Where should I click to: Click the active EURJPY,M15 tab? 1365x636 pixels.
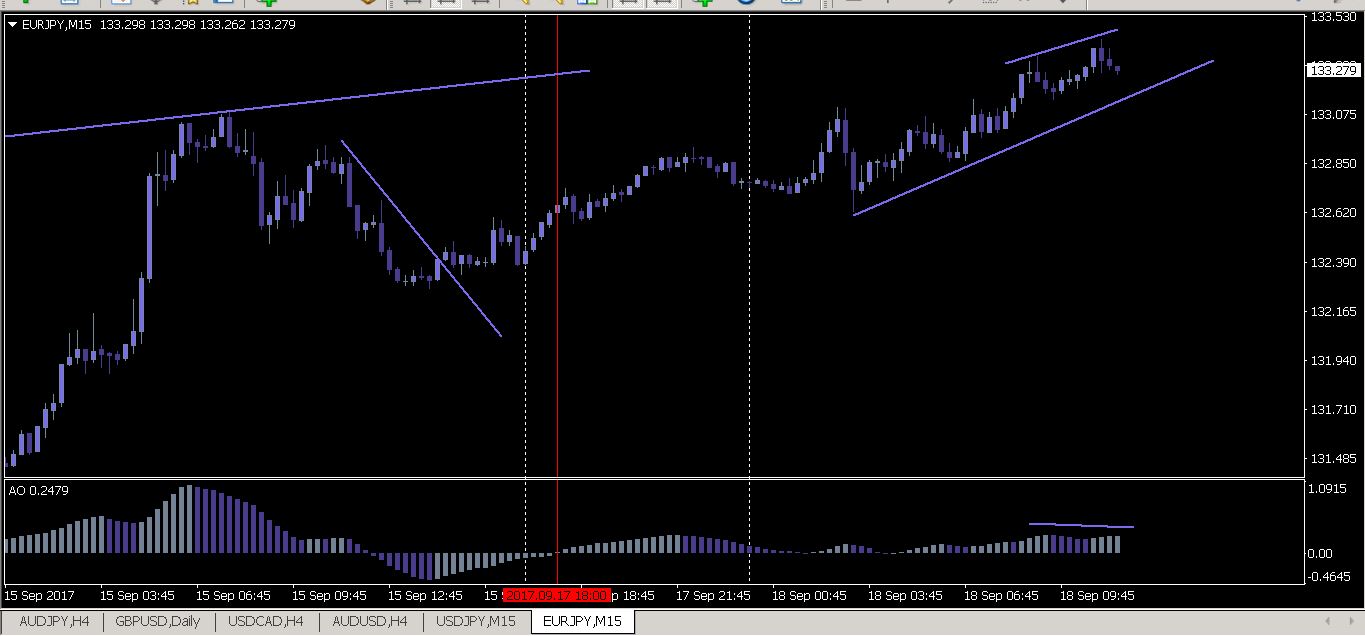tap(582, 622)
